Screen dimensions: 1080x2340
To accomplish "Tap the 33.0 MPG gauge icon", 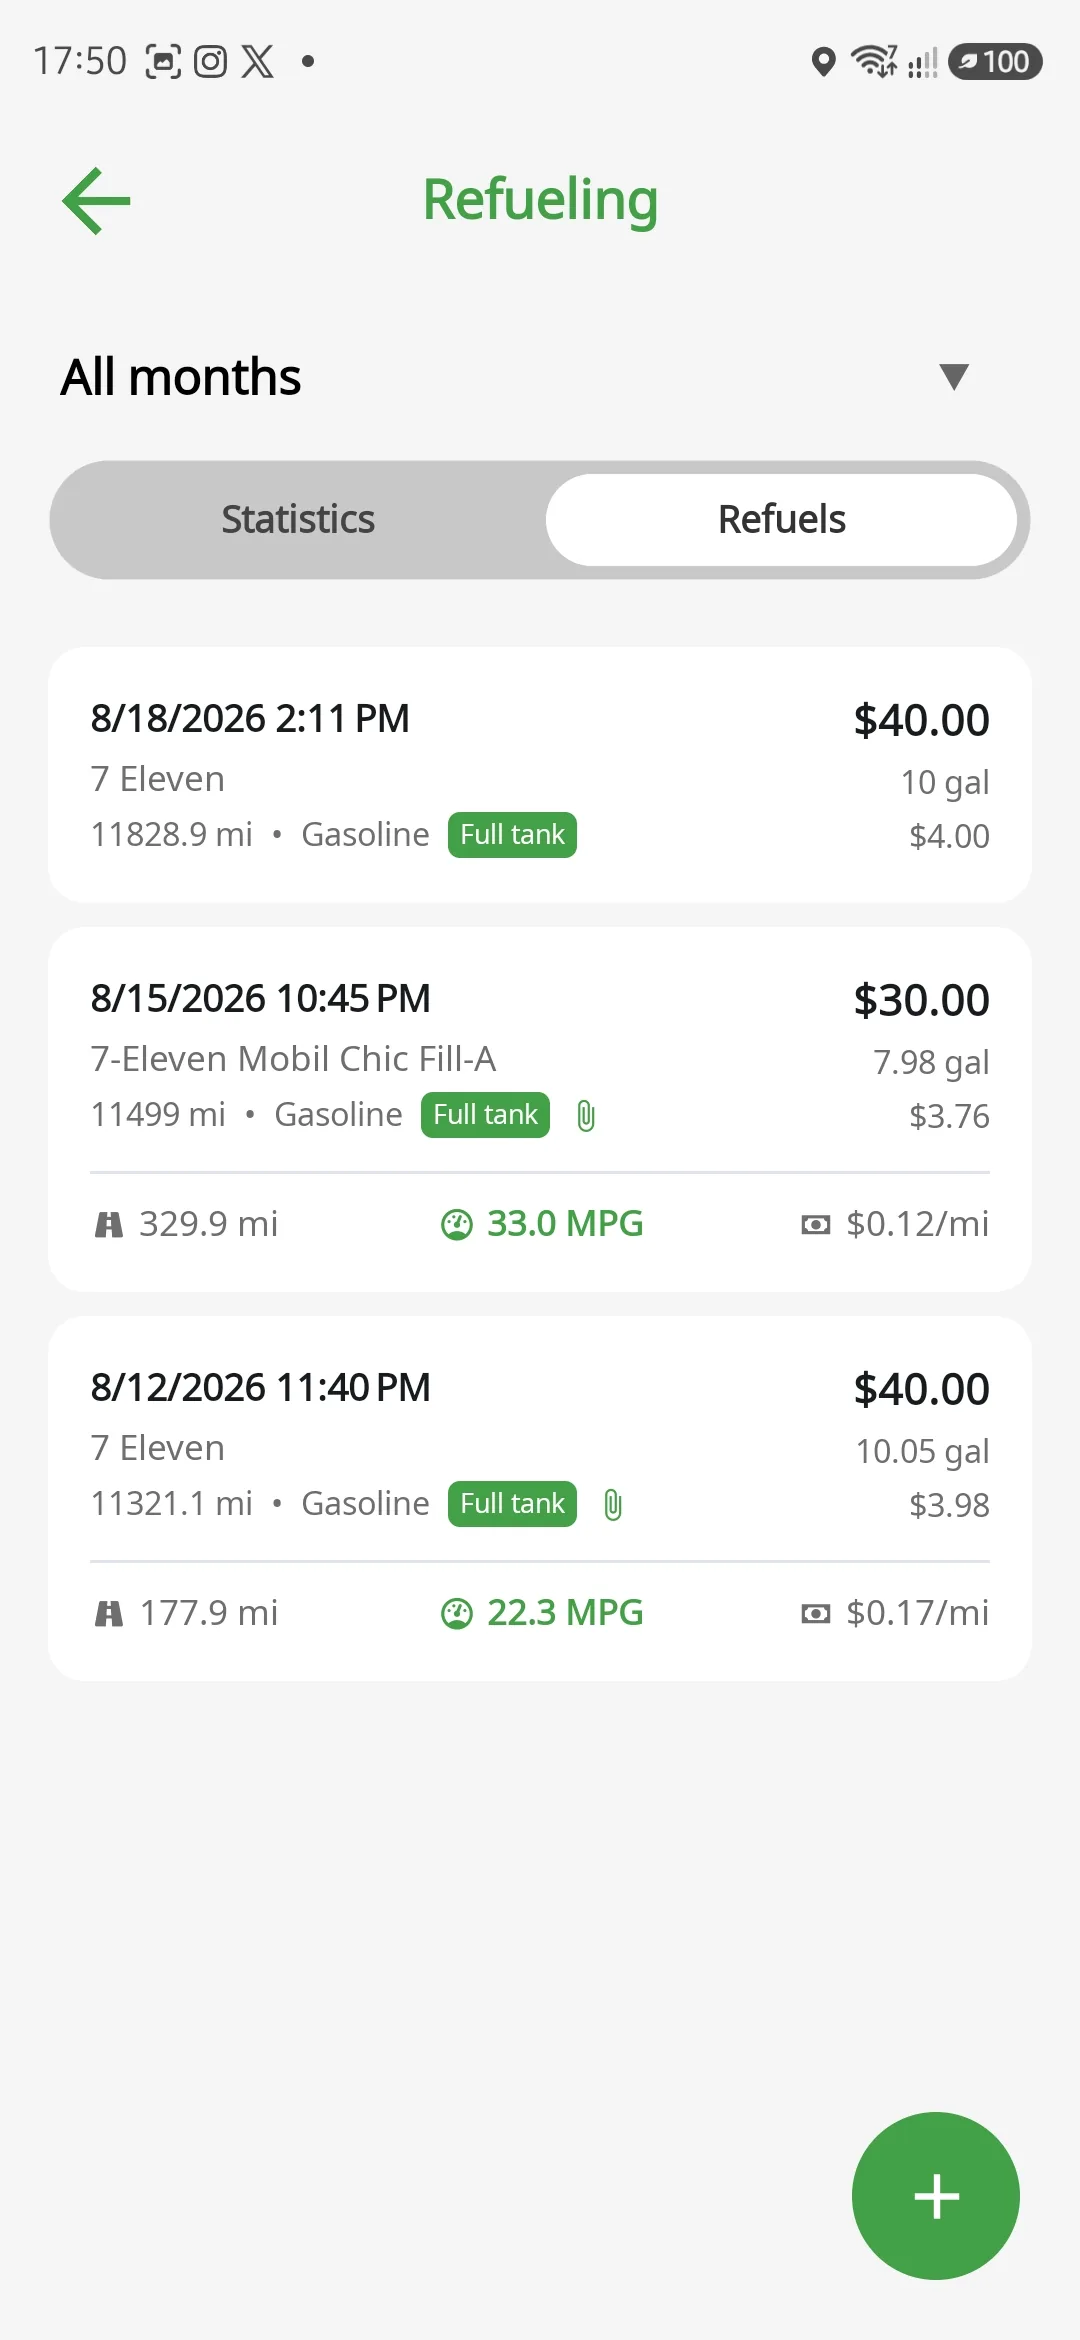I will tap(457, 1224).
